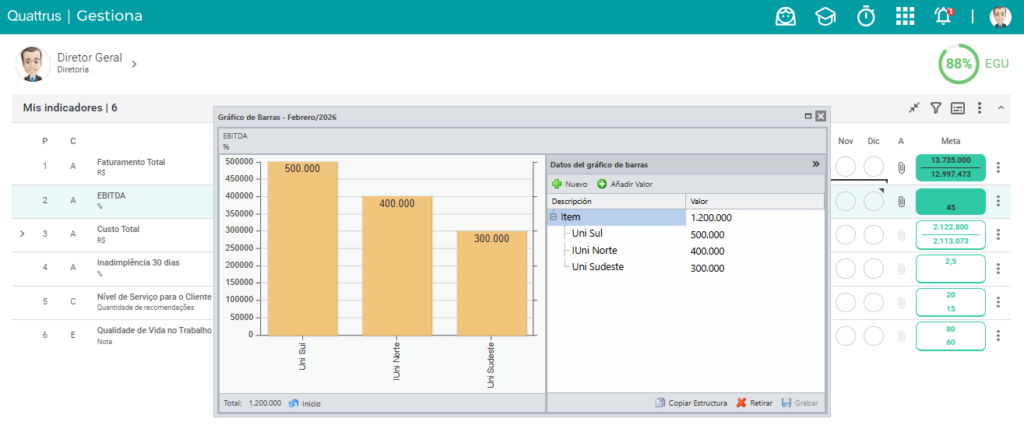This screenshot has width=1024, height=429.
Task: Expand the Custo Total row arrow
Action: [x=22, y=233]
